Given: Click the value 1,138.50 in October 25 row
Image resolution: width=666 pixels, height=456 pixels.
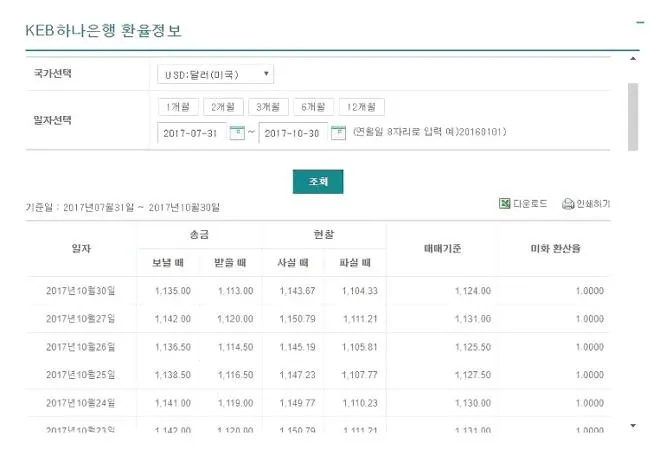Looking at the screenshot, I should click(173, 375).
